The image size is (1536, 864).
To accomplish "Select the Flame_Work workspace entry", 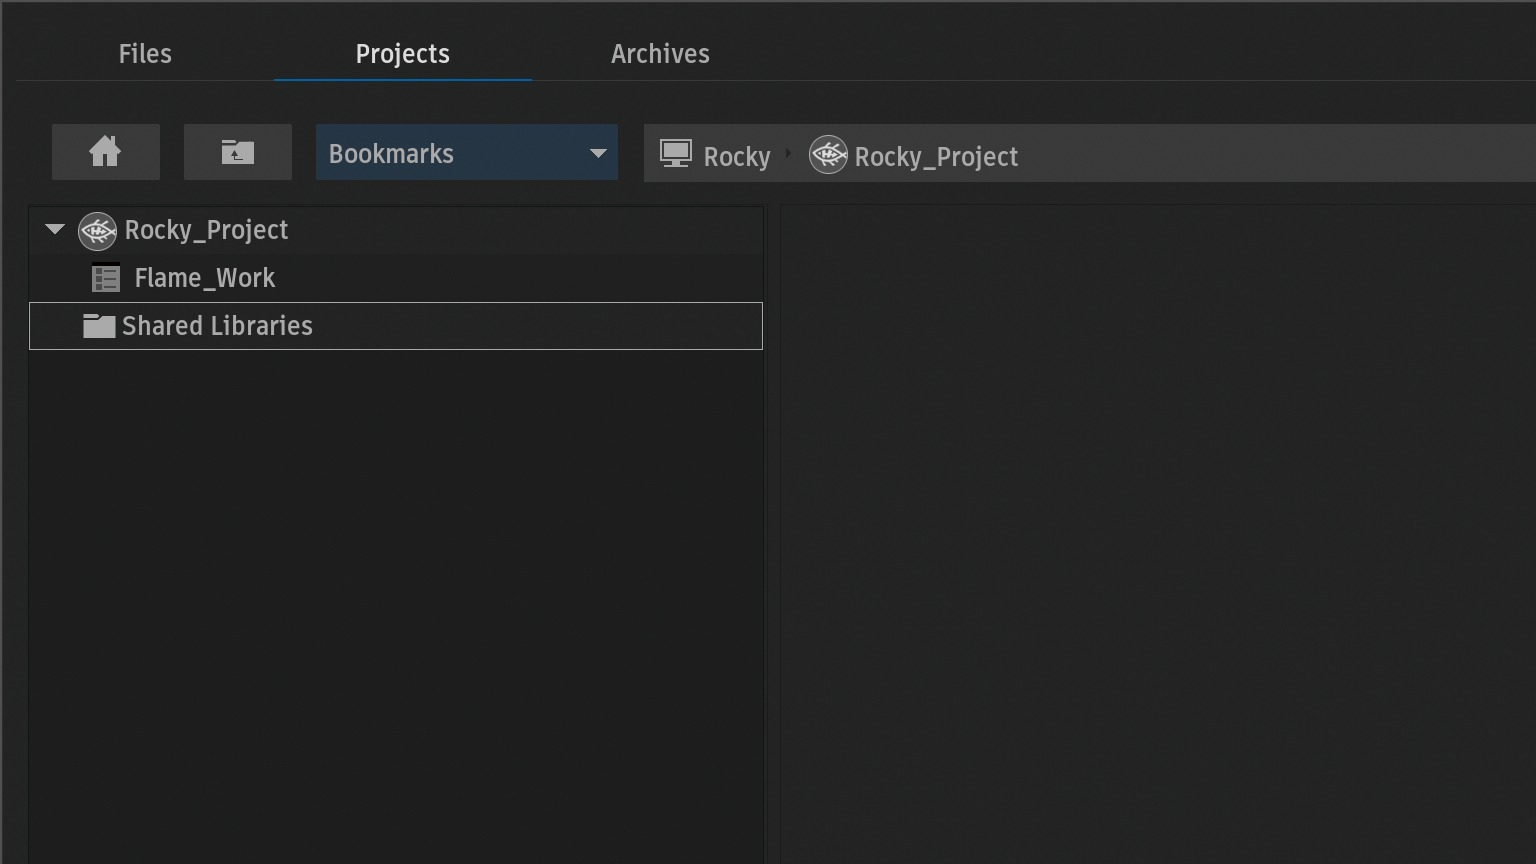I will 204,278.
